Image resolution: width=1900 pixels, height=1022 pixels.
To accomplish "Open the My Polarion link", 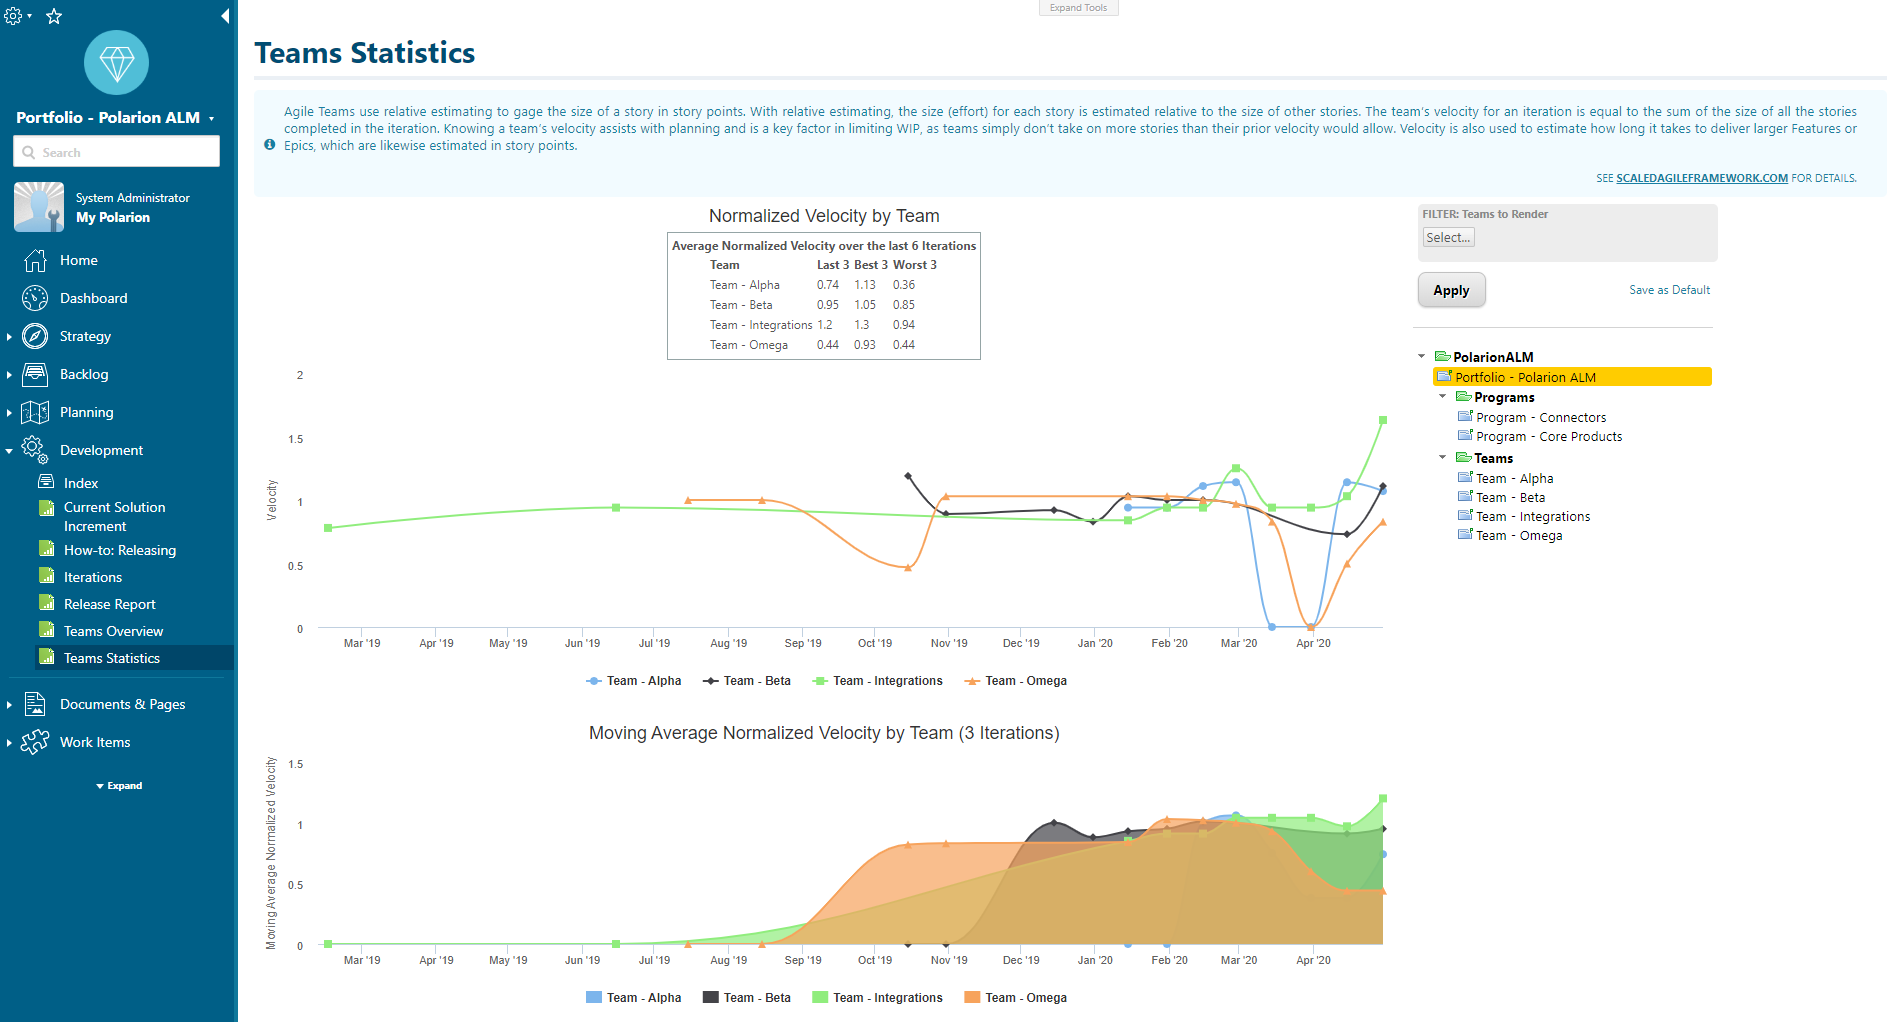I will pos(113,217).
